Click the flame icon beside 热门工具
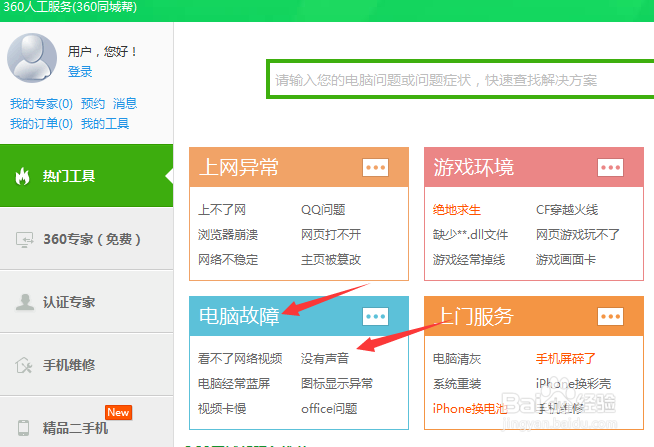 click(x=23, y=176)
